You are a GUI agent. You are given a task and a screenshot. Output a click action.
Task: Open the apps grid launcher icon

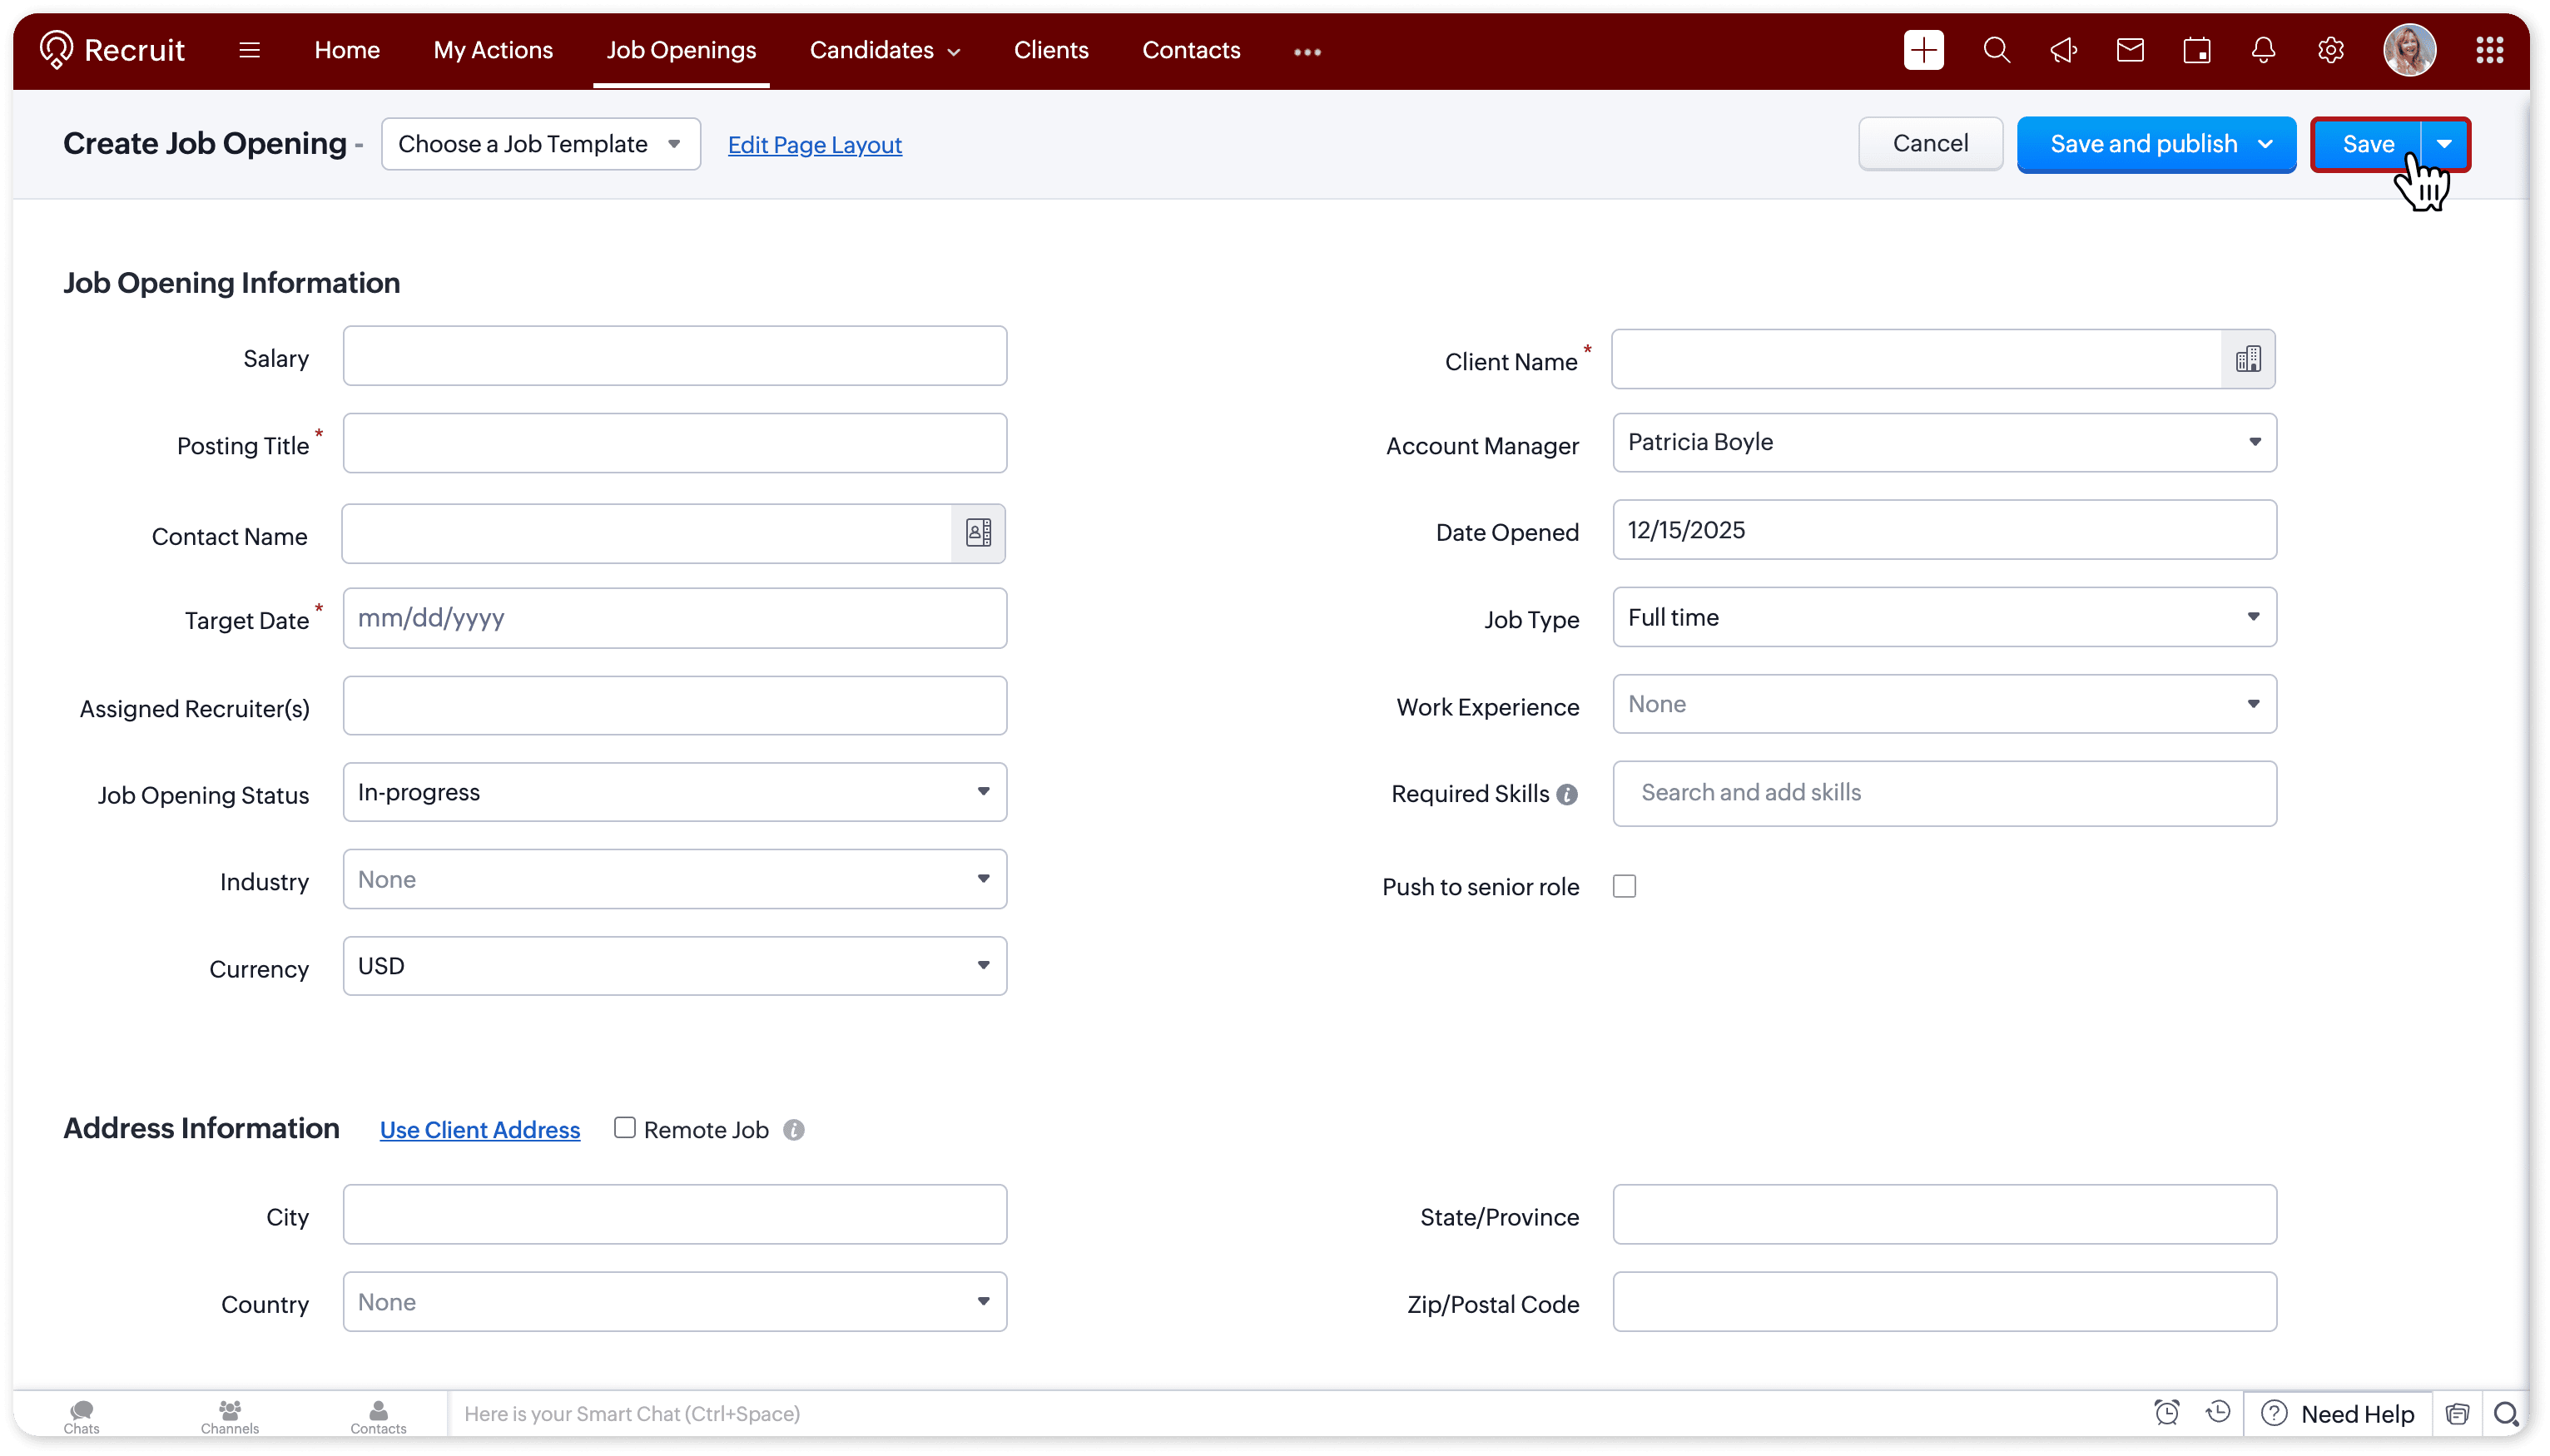tap(2489, 50)
